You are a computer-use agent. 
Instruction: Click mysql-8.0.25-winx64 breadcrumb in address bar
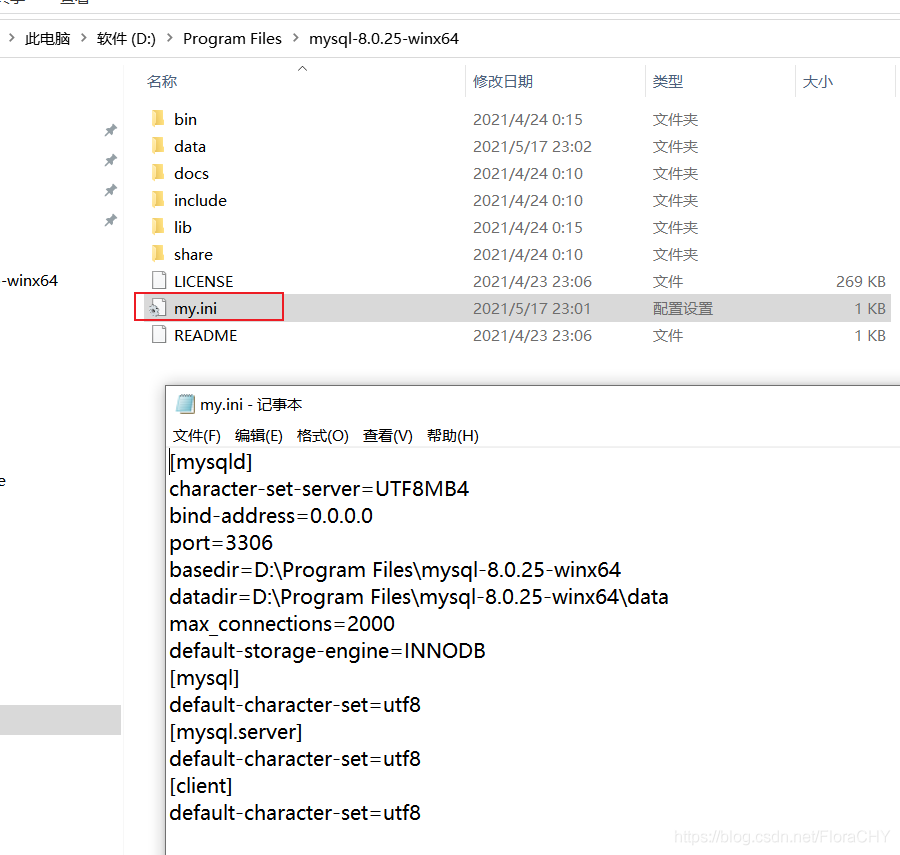click(384, 38)
